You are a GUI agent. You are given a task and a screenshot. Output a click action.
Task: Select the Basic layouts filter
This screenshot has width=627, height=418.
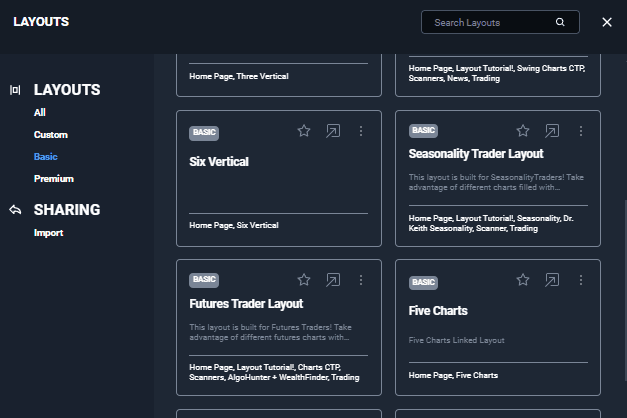click(46, 156)
